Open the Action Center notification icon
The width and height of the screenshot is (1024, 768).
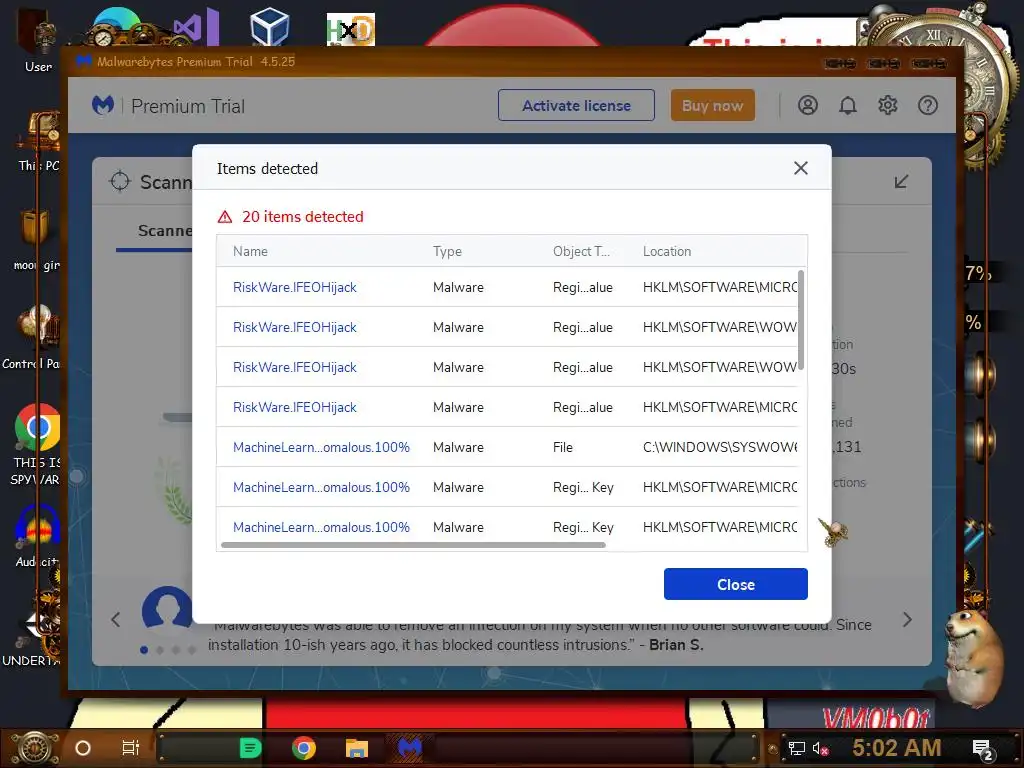pyautogui.click(x=982, y=749)
